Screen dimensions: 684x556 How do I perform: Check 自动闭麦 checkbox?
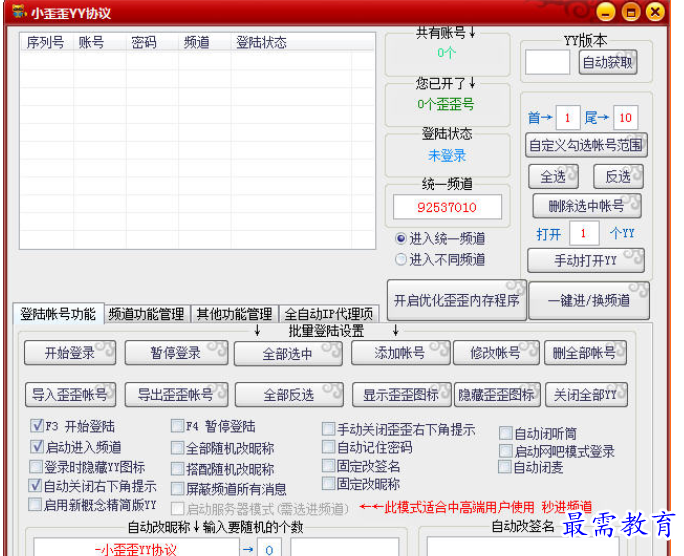(x=505, y=467)
